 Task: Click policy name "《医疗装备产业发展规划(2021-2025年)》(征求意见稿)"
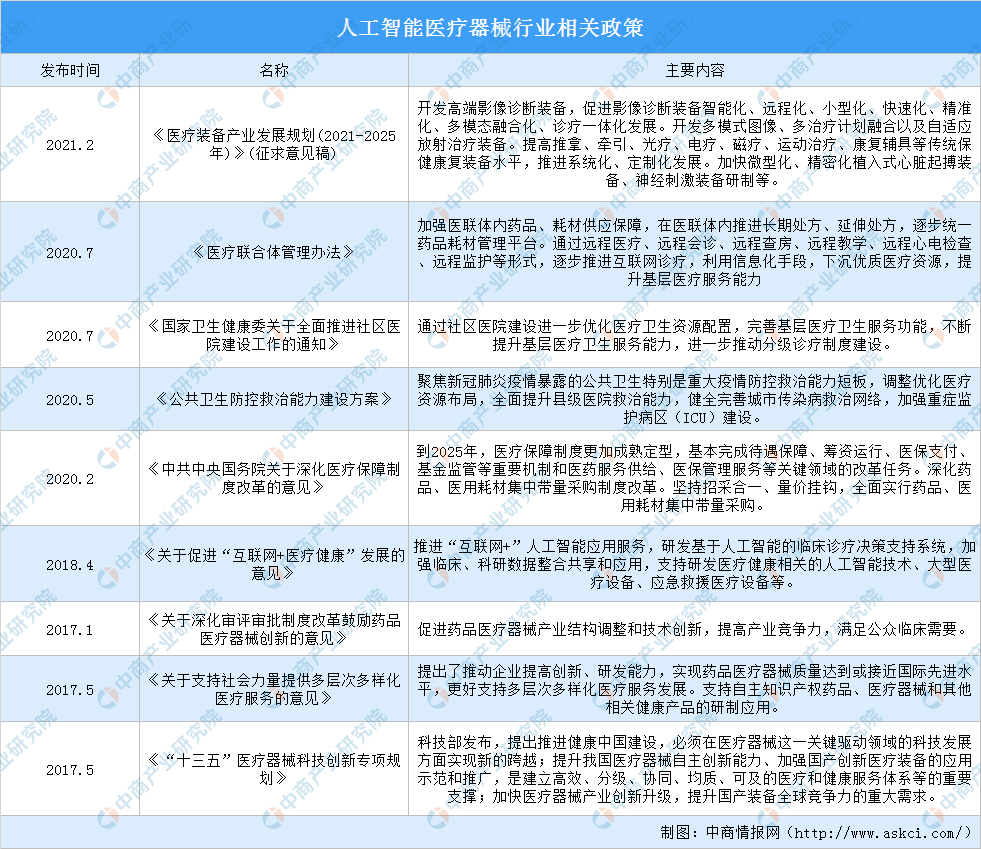(274, 145)
